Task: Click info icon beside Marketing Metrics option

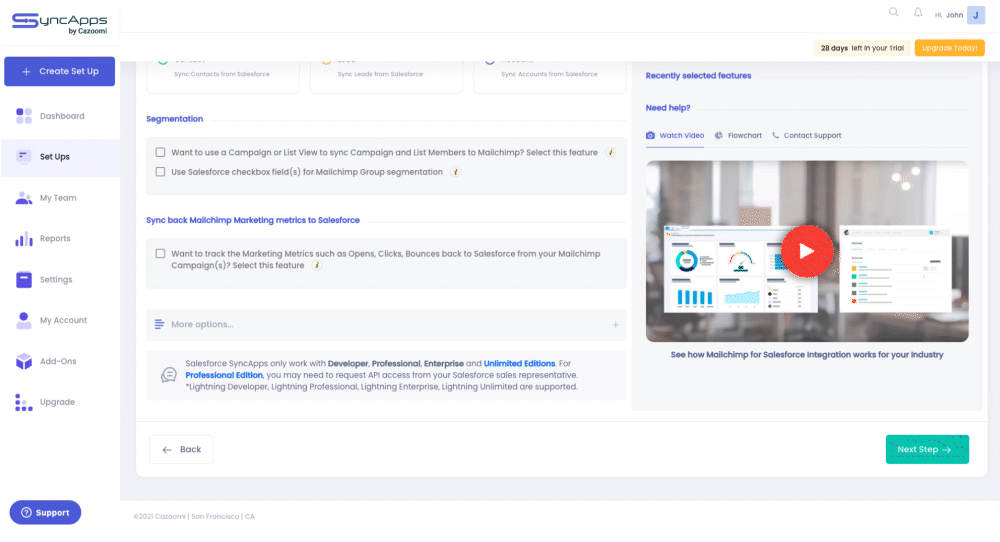Action: click(316, 265)
